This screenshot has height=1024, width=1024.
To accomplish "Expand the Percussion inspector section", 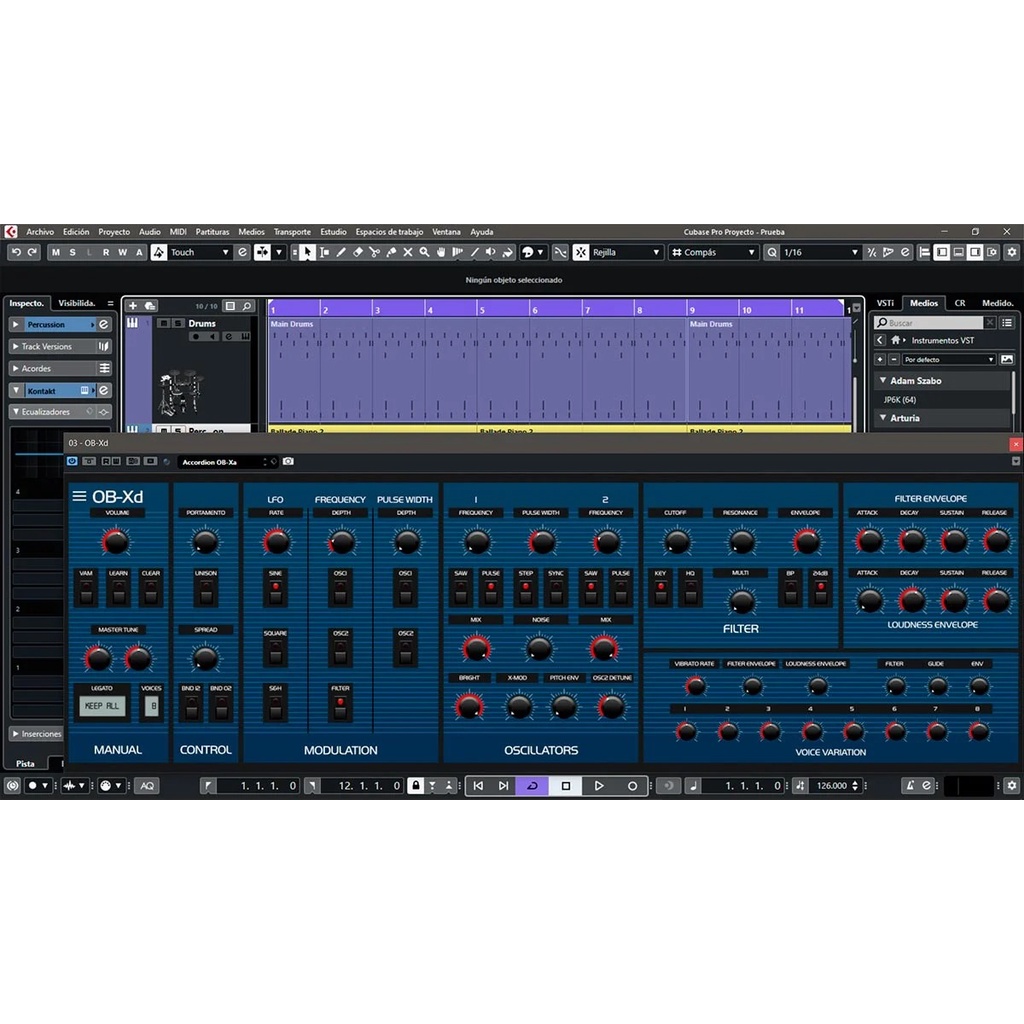I will click(16, 325).
